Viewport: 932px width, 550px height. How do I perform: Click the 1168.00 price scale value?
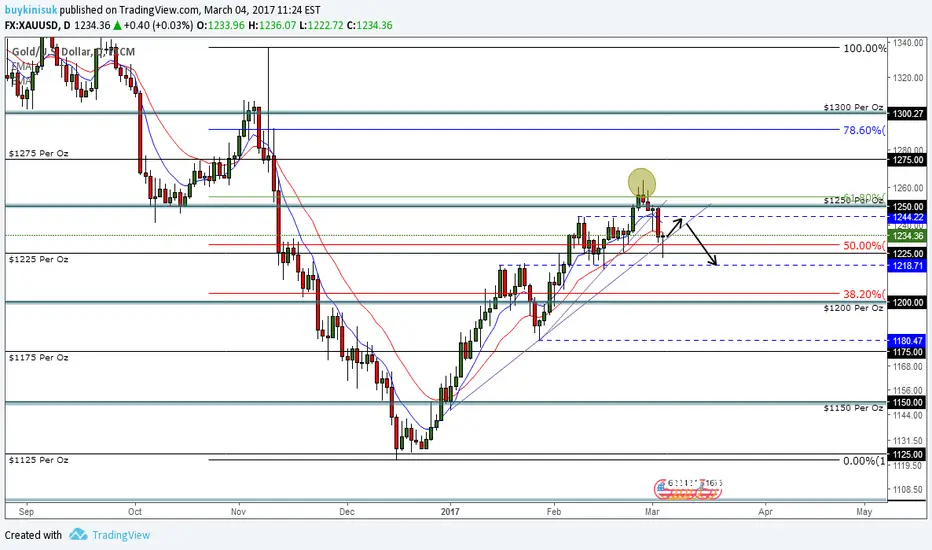point(908,366)
